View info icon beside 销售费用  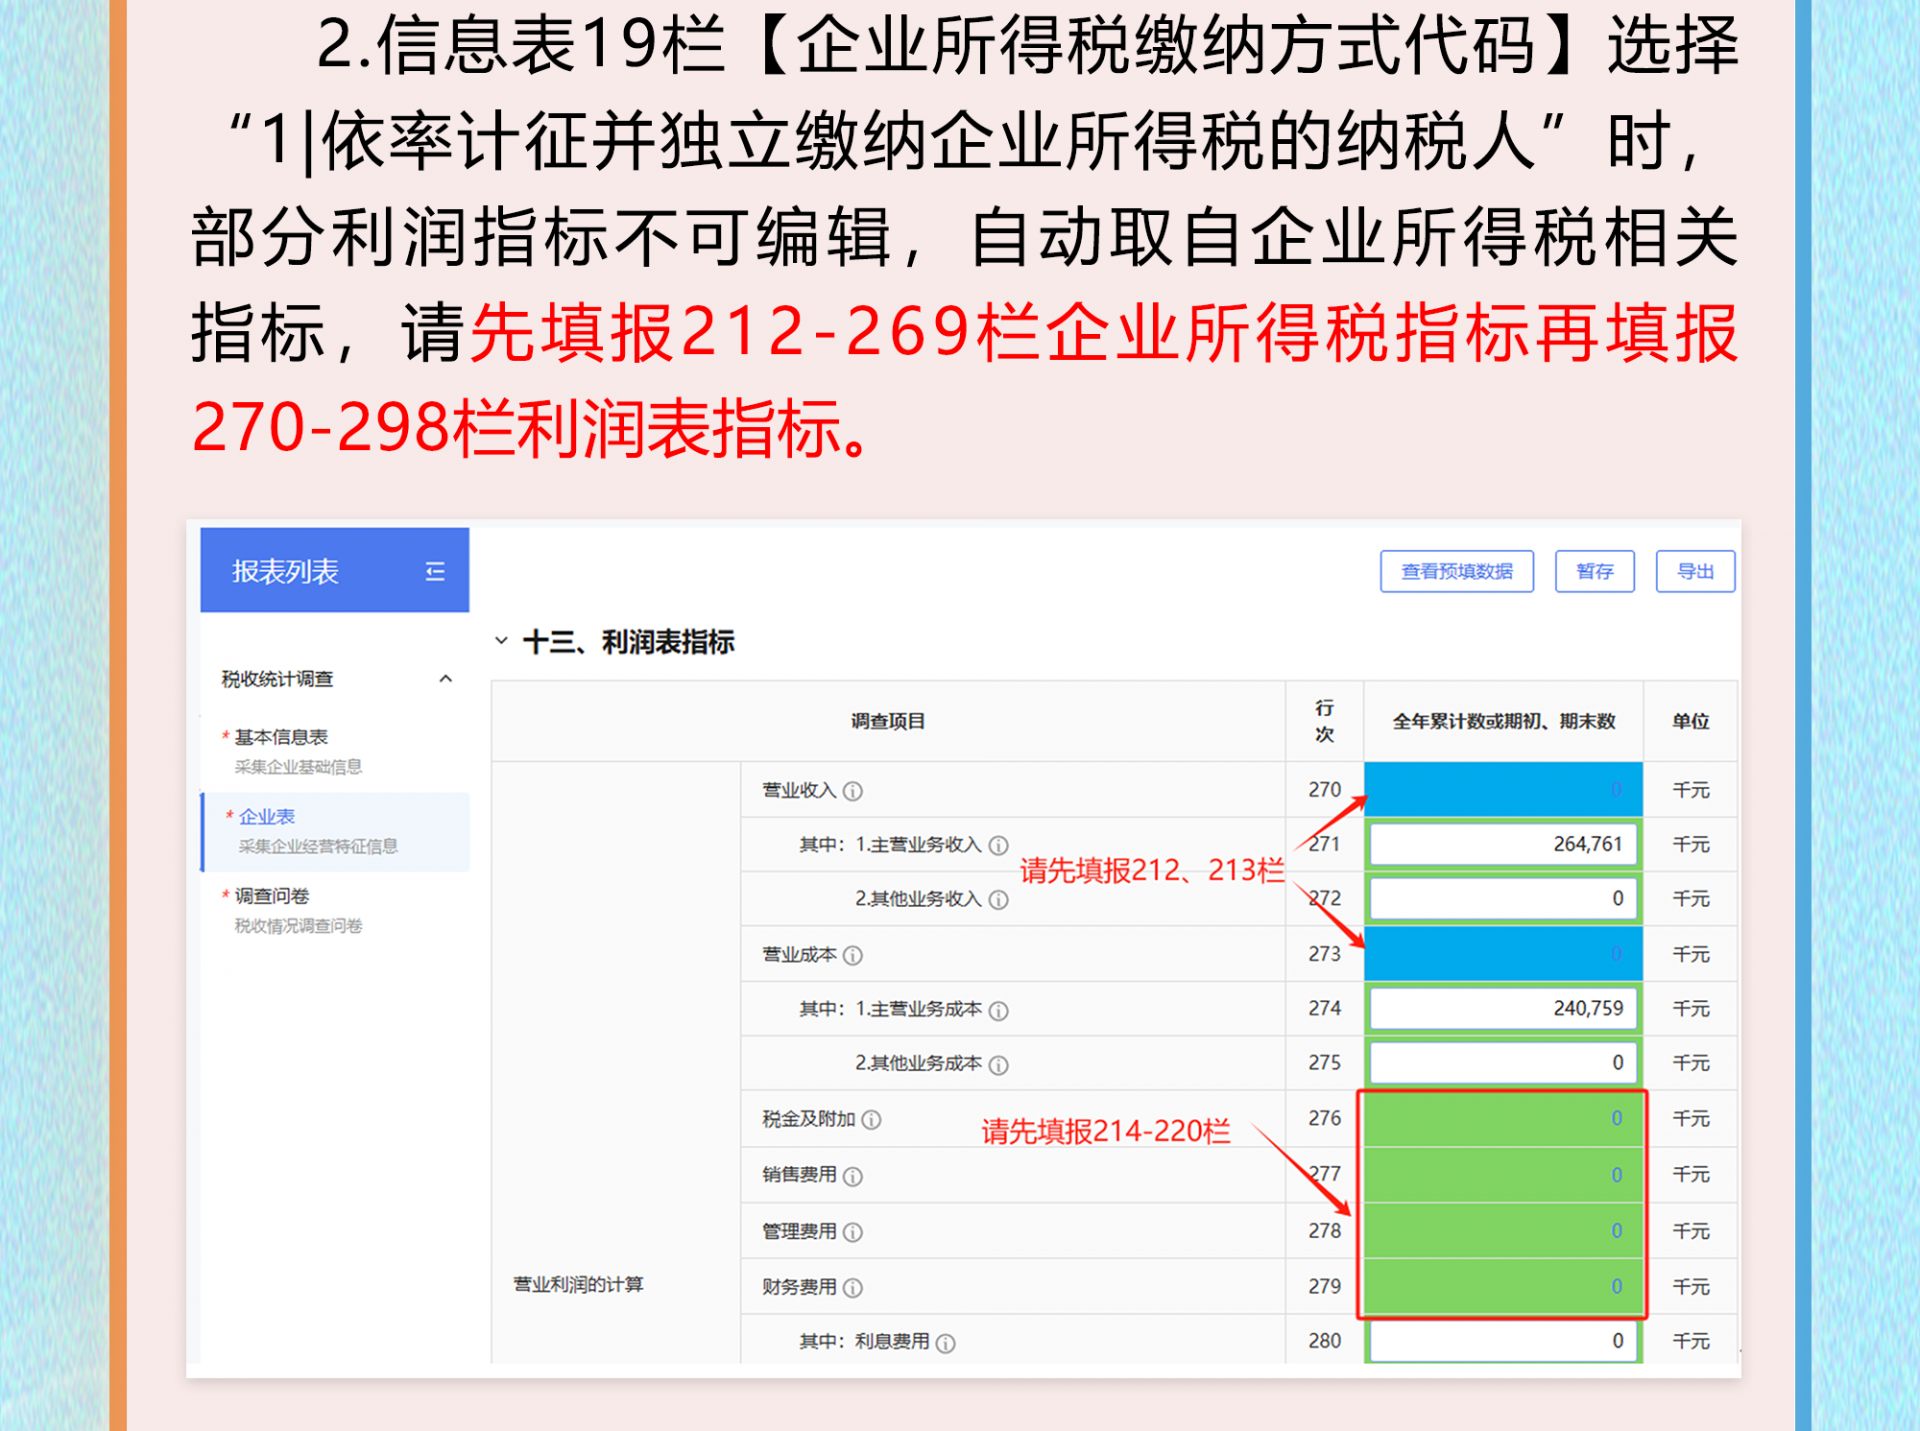pyautogui.click(x=852, y=1174)
